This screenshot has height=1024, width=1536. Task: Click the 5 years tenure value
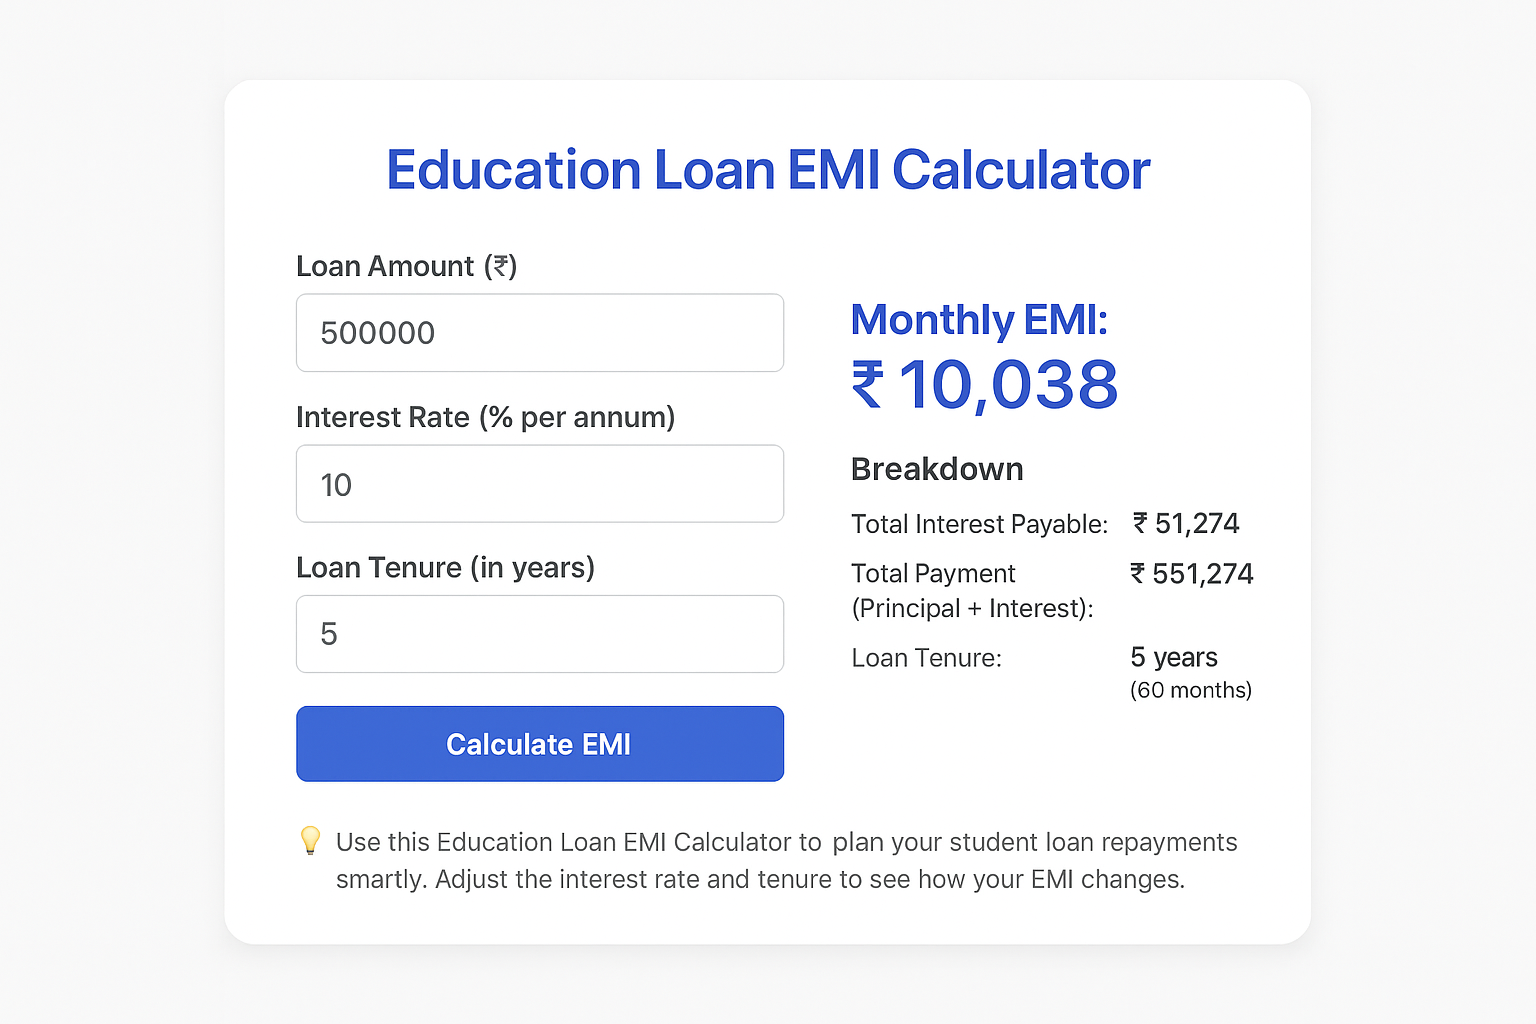(x=1174, y=657)
